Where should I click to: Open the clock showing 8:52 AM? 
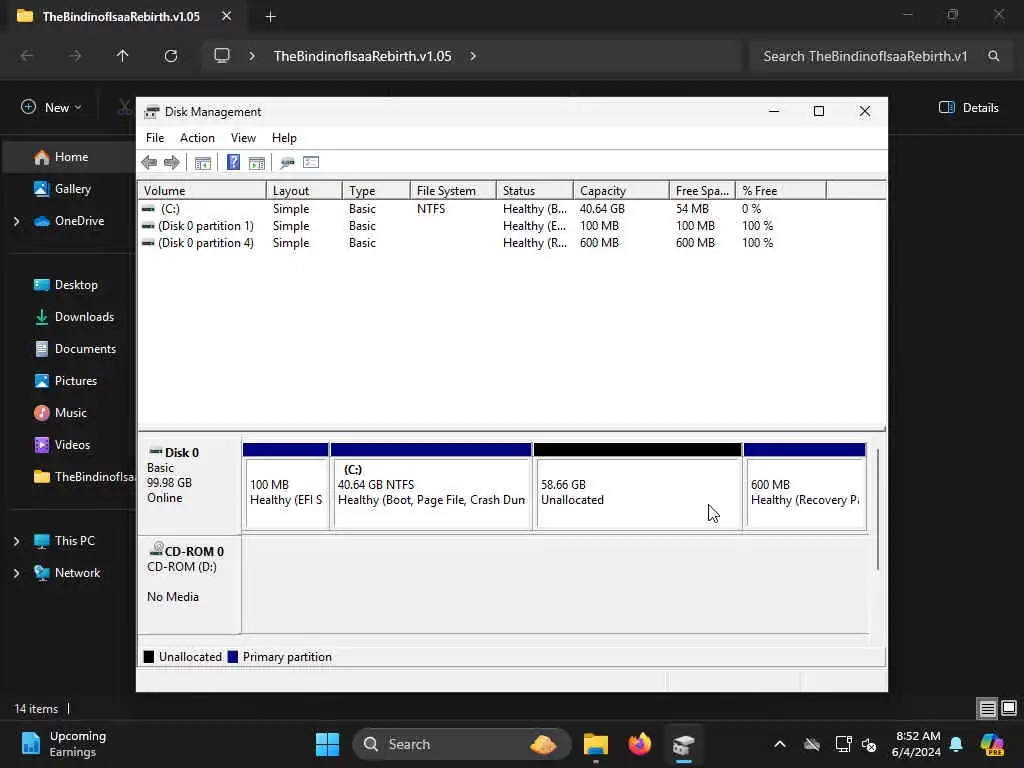[x=917, y=744]
